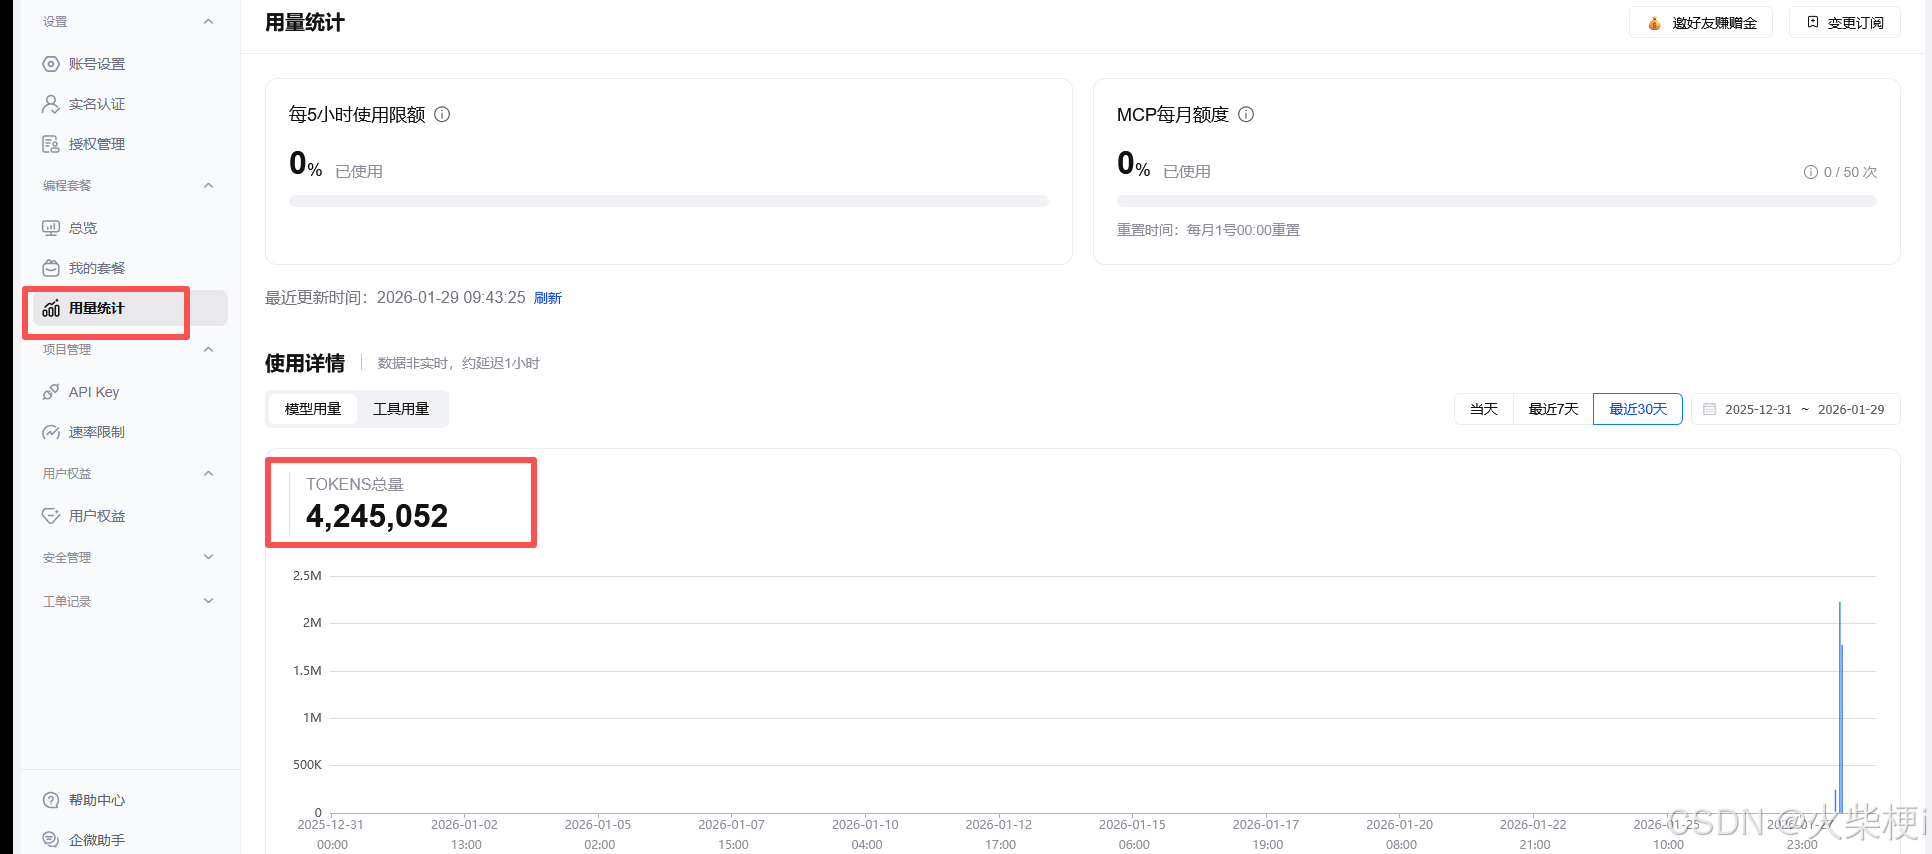
Task: Click the tall blue usage spike in chart
Action: click(x=1839, y=707)
